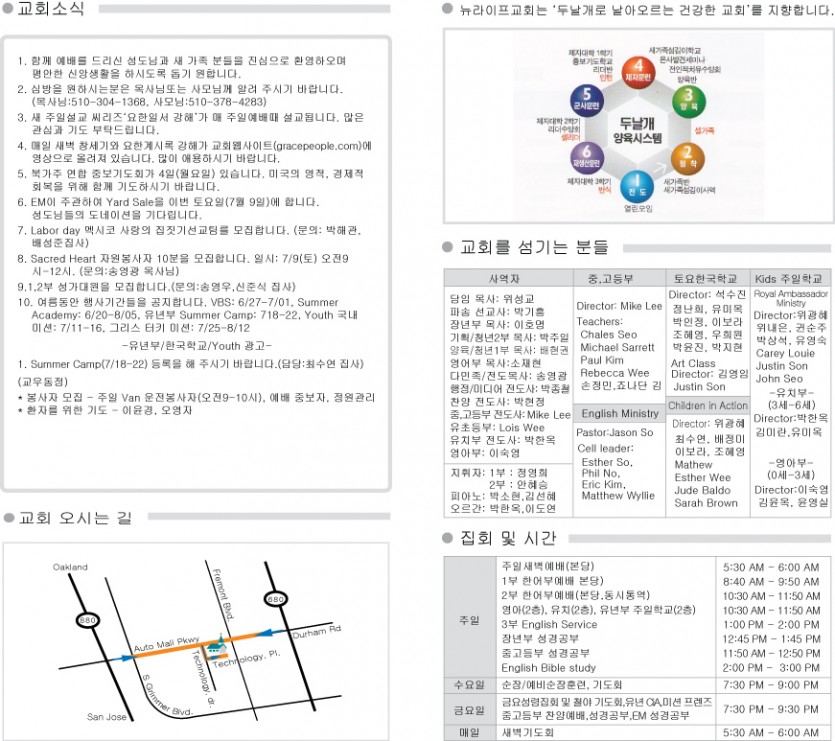The height and width of the screenshot is (741, 835).
Task: Click the 수요일 순장/예비순장훈련, 기도회 entry
Action: 561,685
